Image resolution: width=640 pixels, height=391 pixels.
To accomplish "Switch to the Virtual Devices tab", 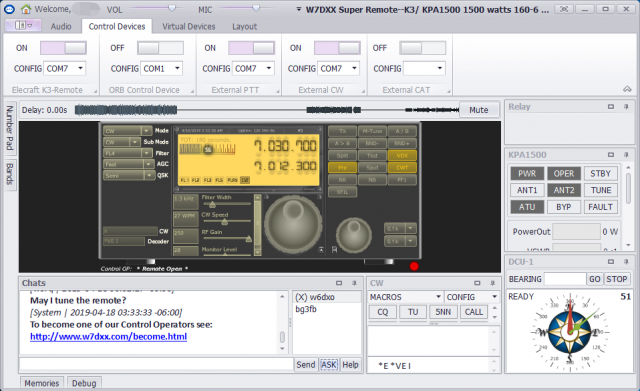I will click(x=189, y=26).
